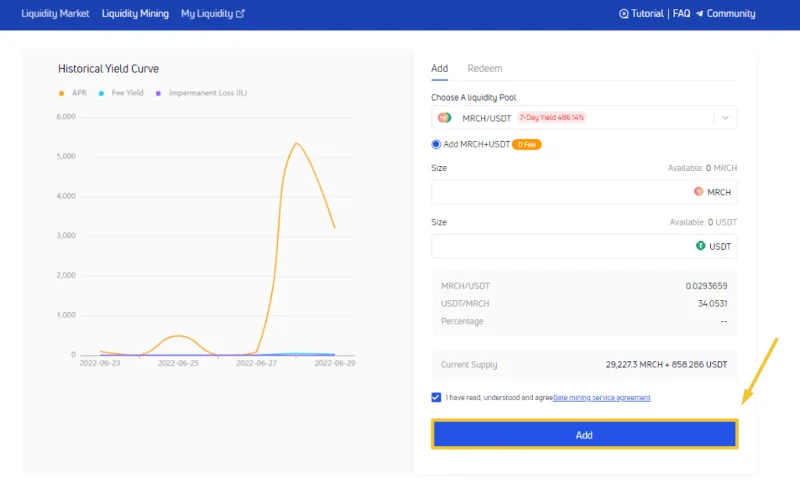
Task: Click the Percentage row label
Action: click(x=462, y=322)
